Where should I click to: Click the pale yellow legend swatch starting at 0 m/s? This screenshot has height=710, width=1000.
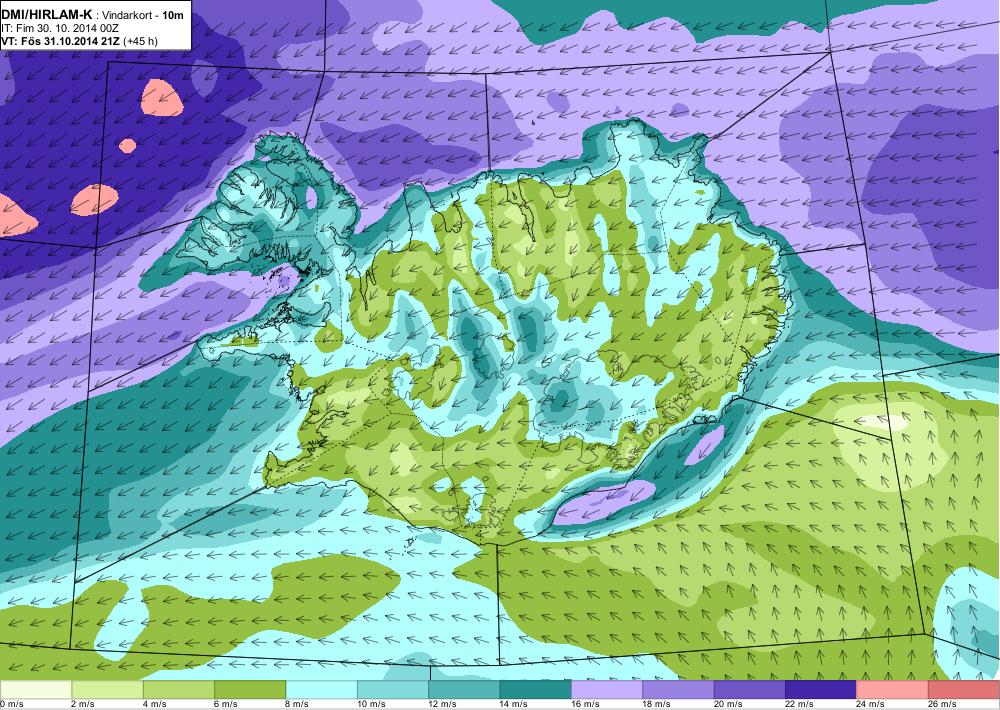pos(36,690)
